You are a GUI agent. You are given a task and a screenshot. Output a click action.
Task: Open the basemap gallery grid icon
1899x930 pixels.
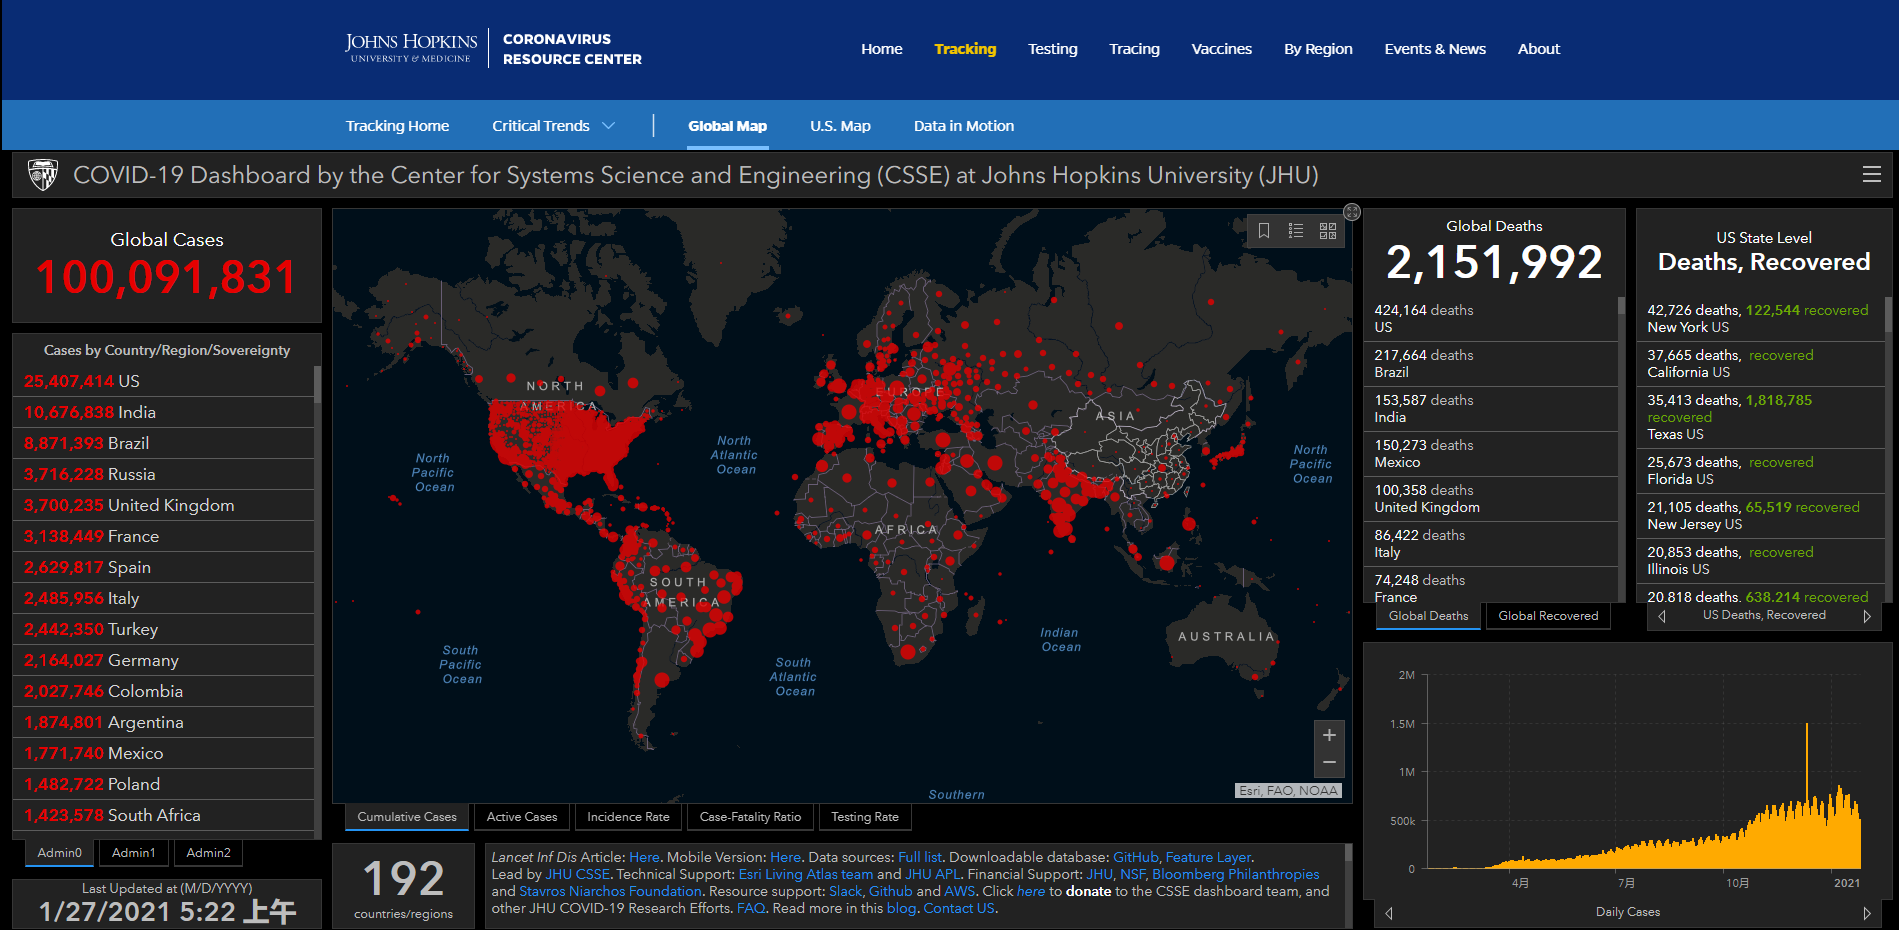[x=1328, y=231]
